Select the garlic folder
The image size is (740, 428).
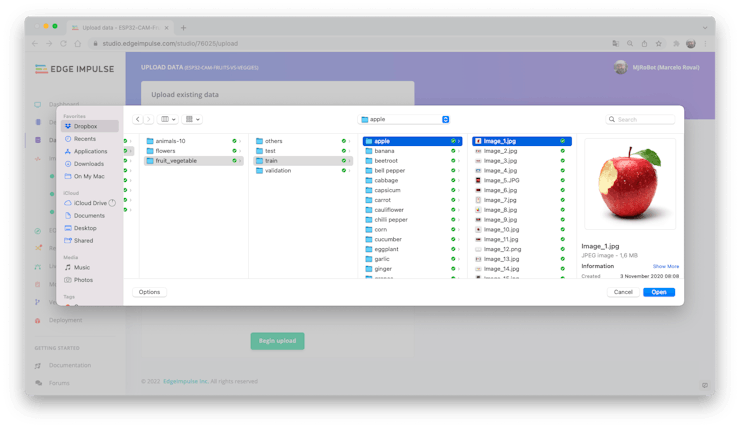coord(412,259)
